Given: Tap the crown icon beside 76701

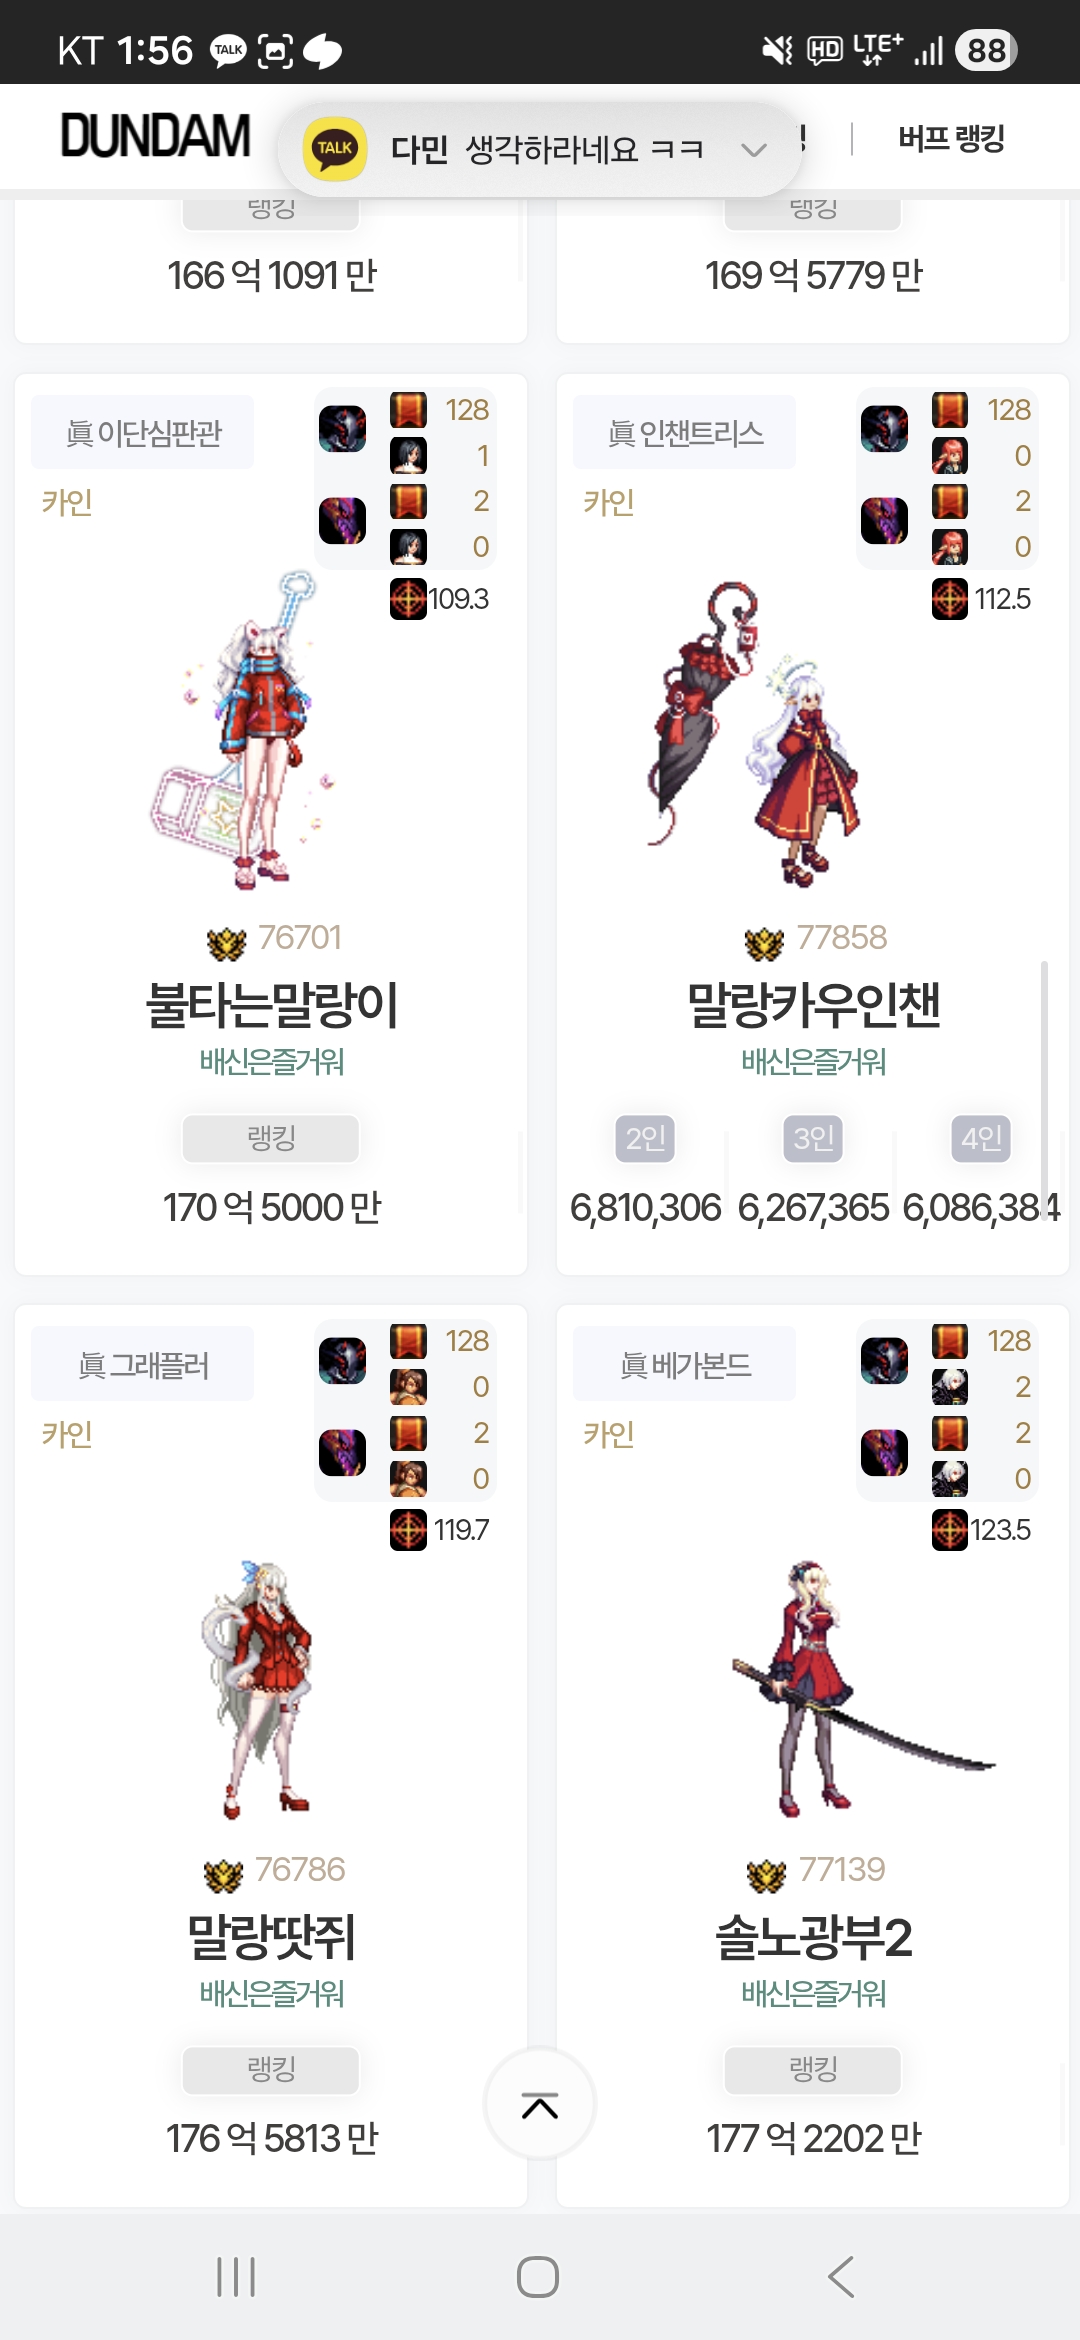Looking at the screenshot, I should pos(226,942).
